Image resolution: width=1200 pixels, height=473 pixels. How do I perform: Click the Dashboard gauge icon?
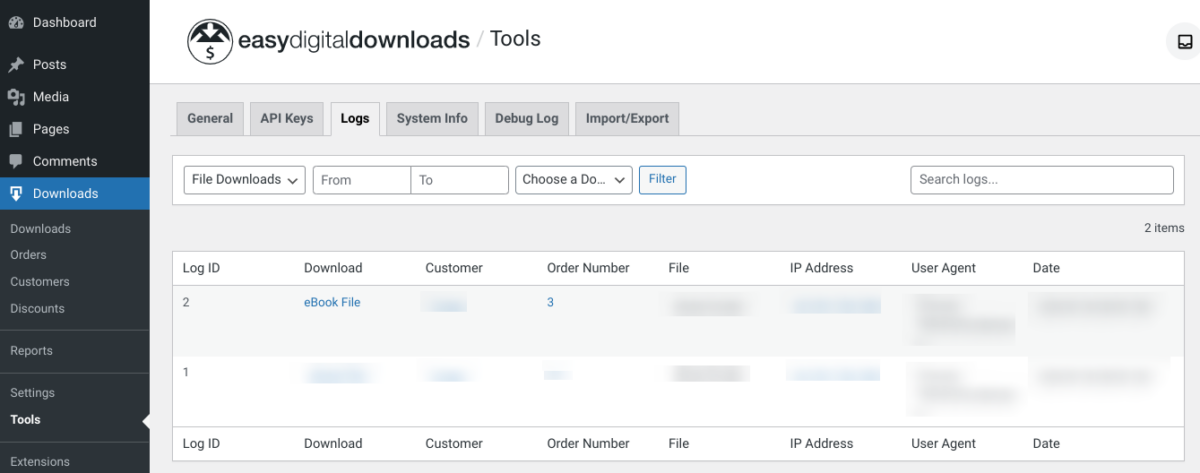pyautogui.click(x=16, y=23)
